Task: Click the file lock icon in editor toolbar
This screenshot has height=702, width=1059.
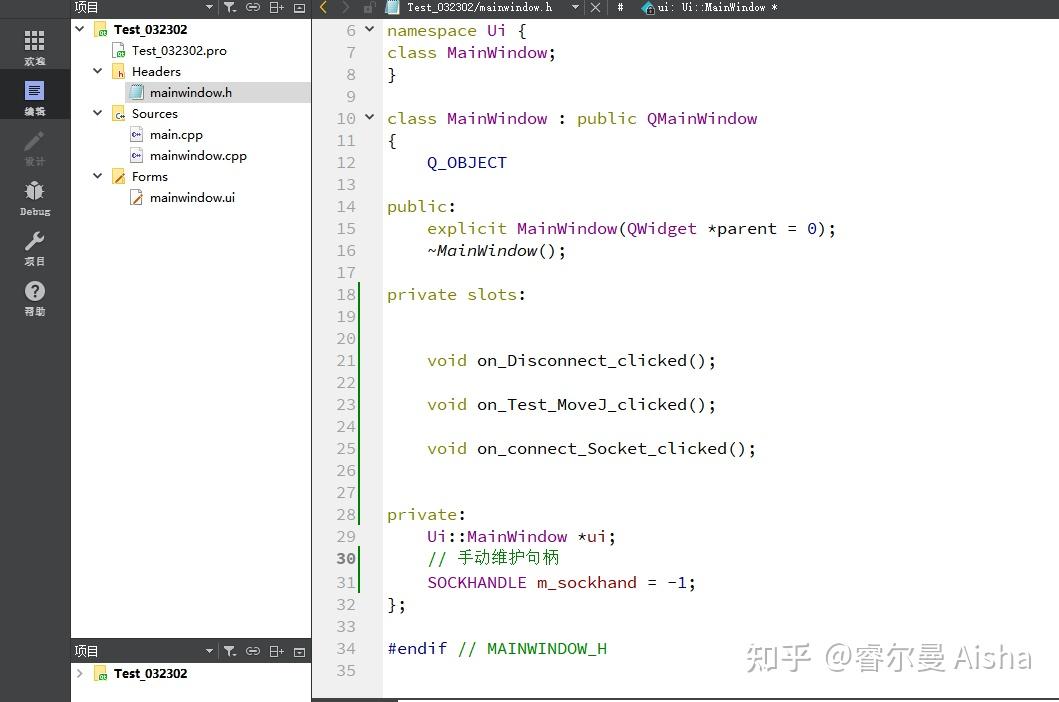Action: point(369,7)
